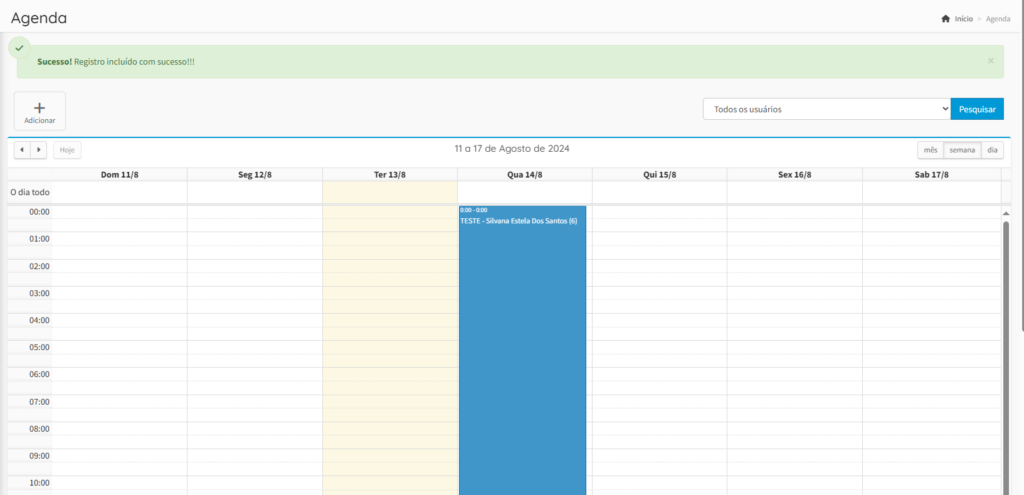Click the Início breadcrumb link
Image resolution: width=1024 pixels, height=495 pixels.
964,19
